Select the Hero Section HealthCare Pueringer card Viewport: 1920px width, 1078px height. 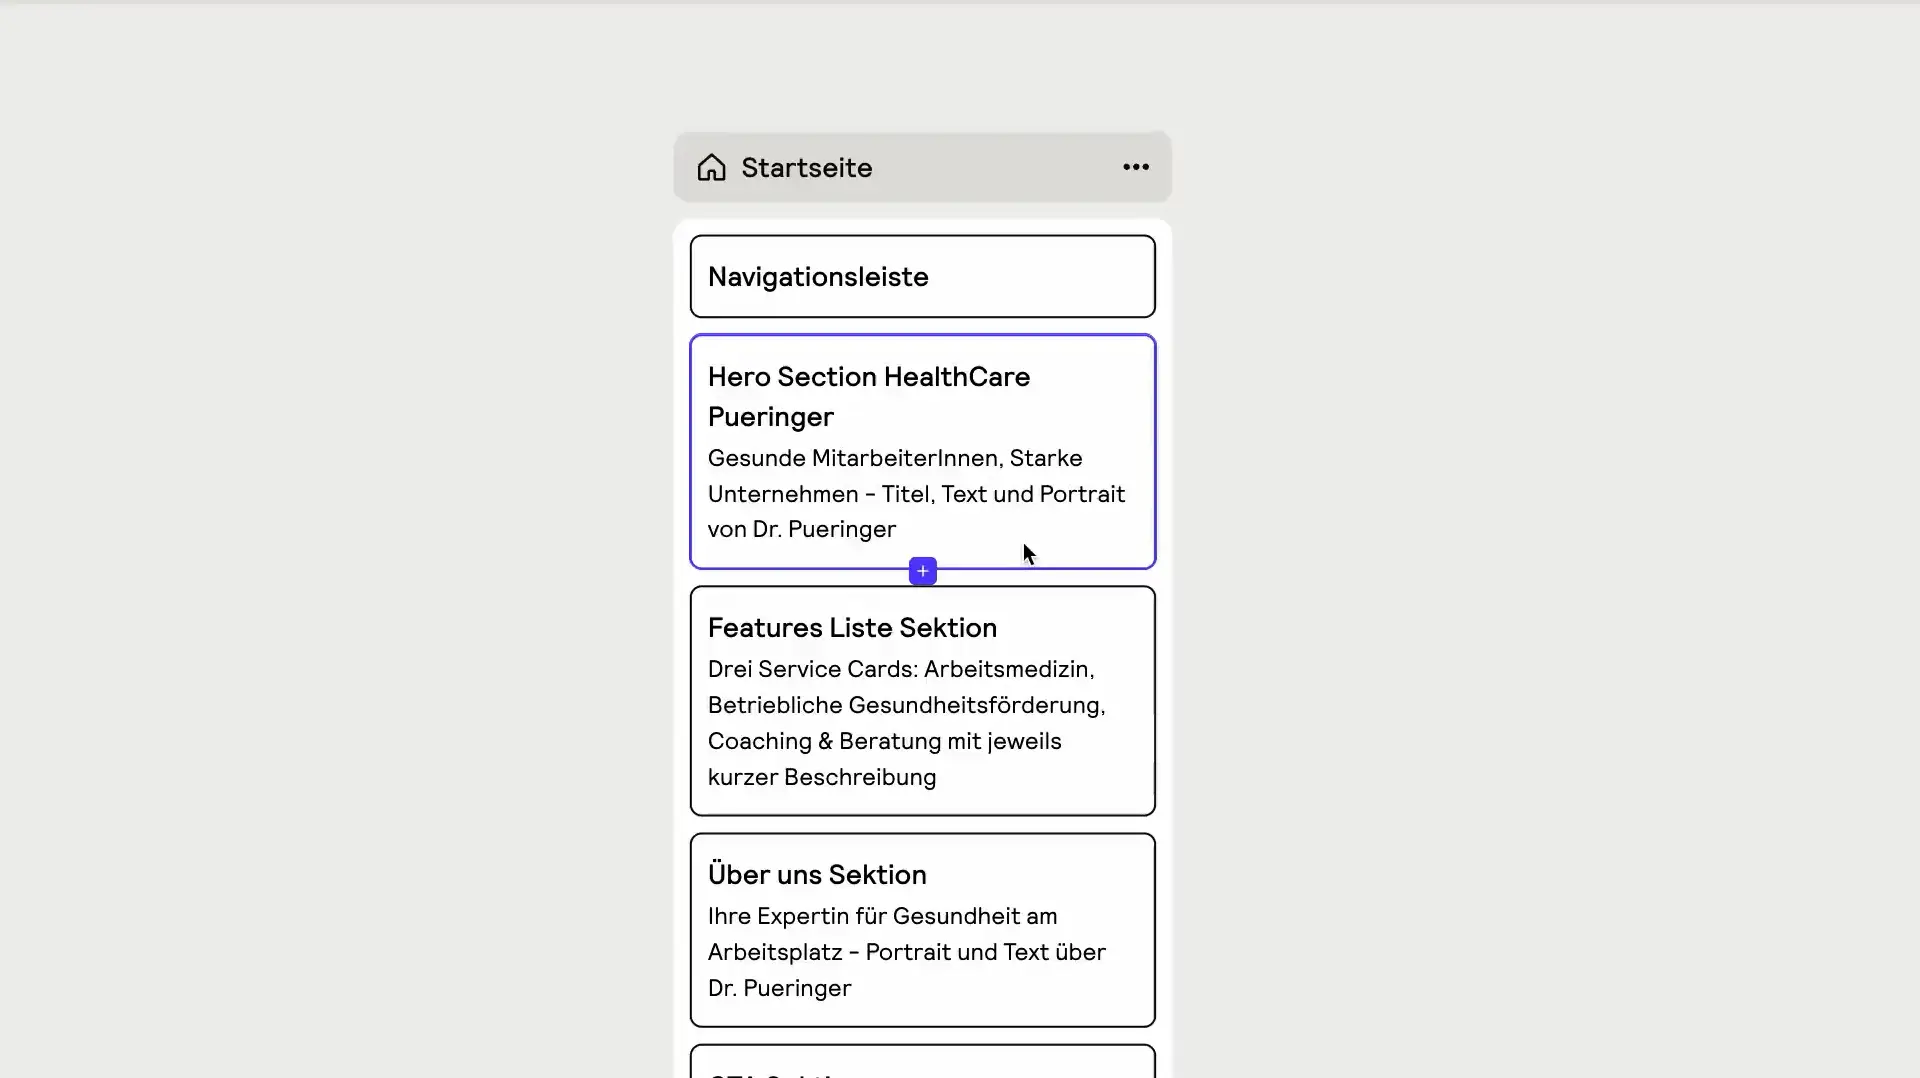[921, 452]
